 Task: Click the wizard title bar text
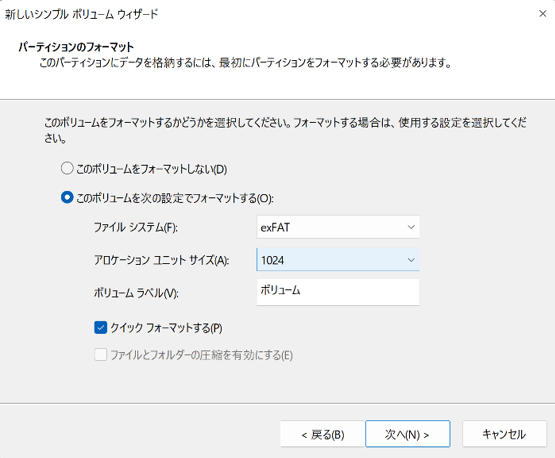[x=81, y=14]
